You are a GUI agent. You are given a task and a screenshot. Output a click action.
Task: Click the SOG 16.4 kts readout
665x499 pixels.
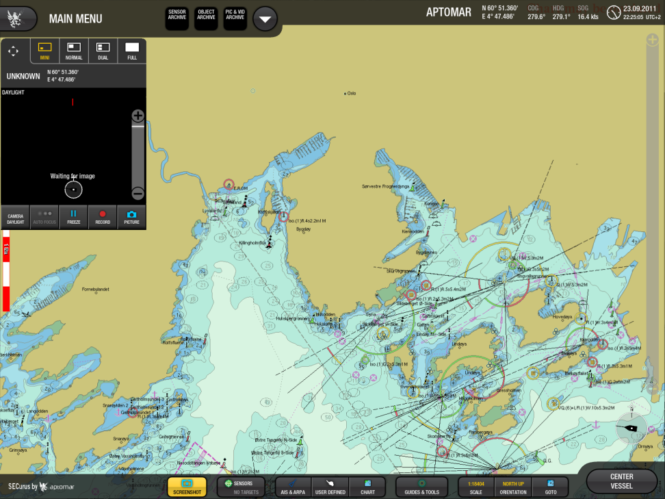(x=588, y=13)
